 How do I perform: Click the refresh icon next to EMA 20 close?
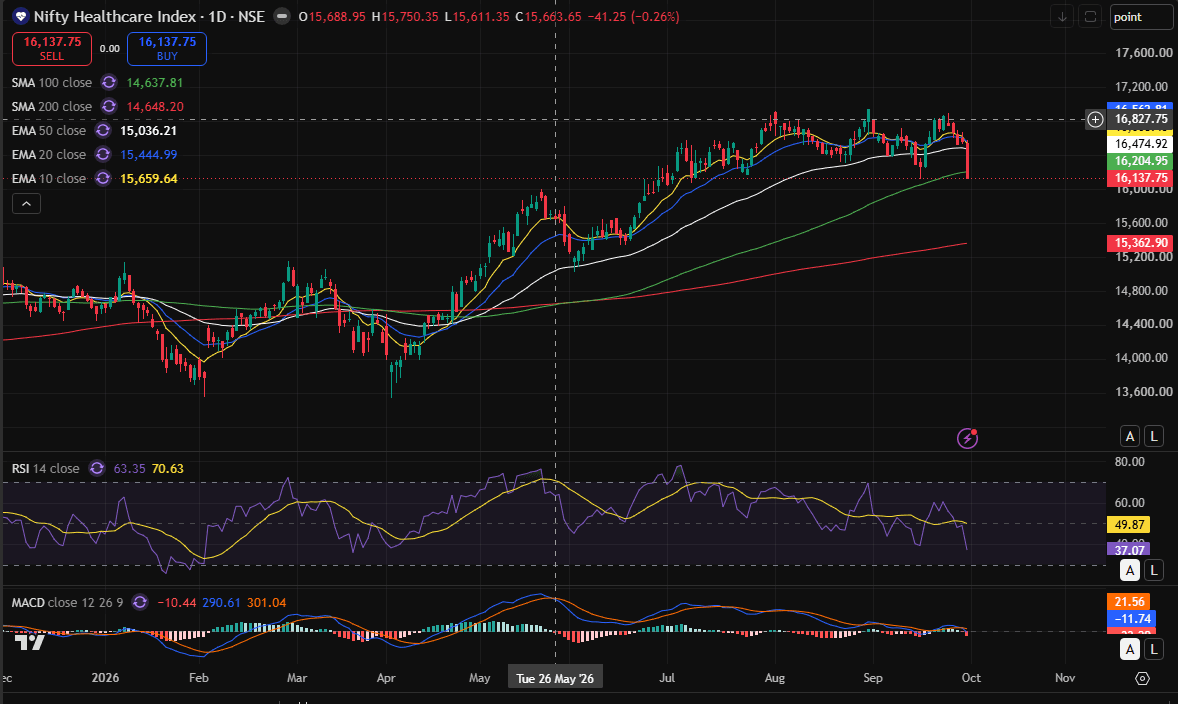(x=103, y=155)
